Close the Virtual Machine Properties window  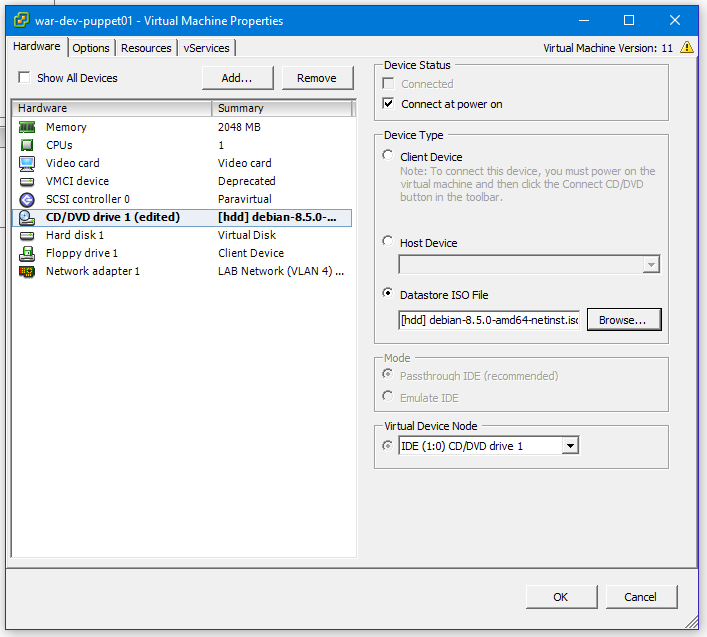point(675,20)
